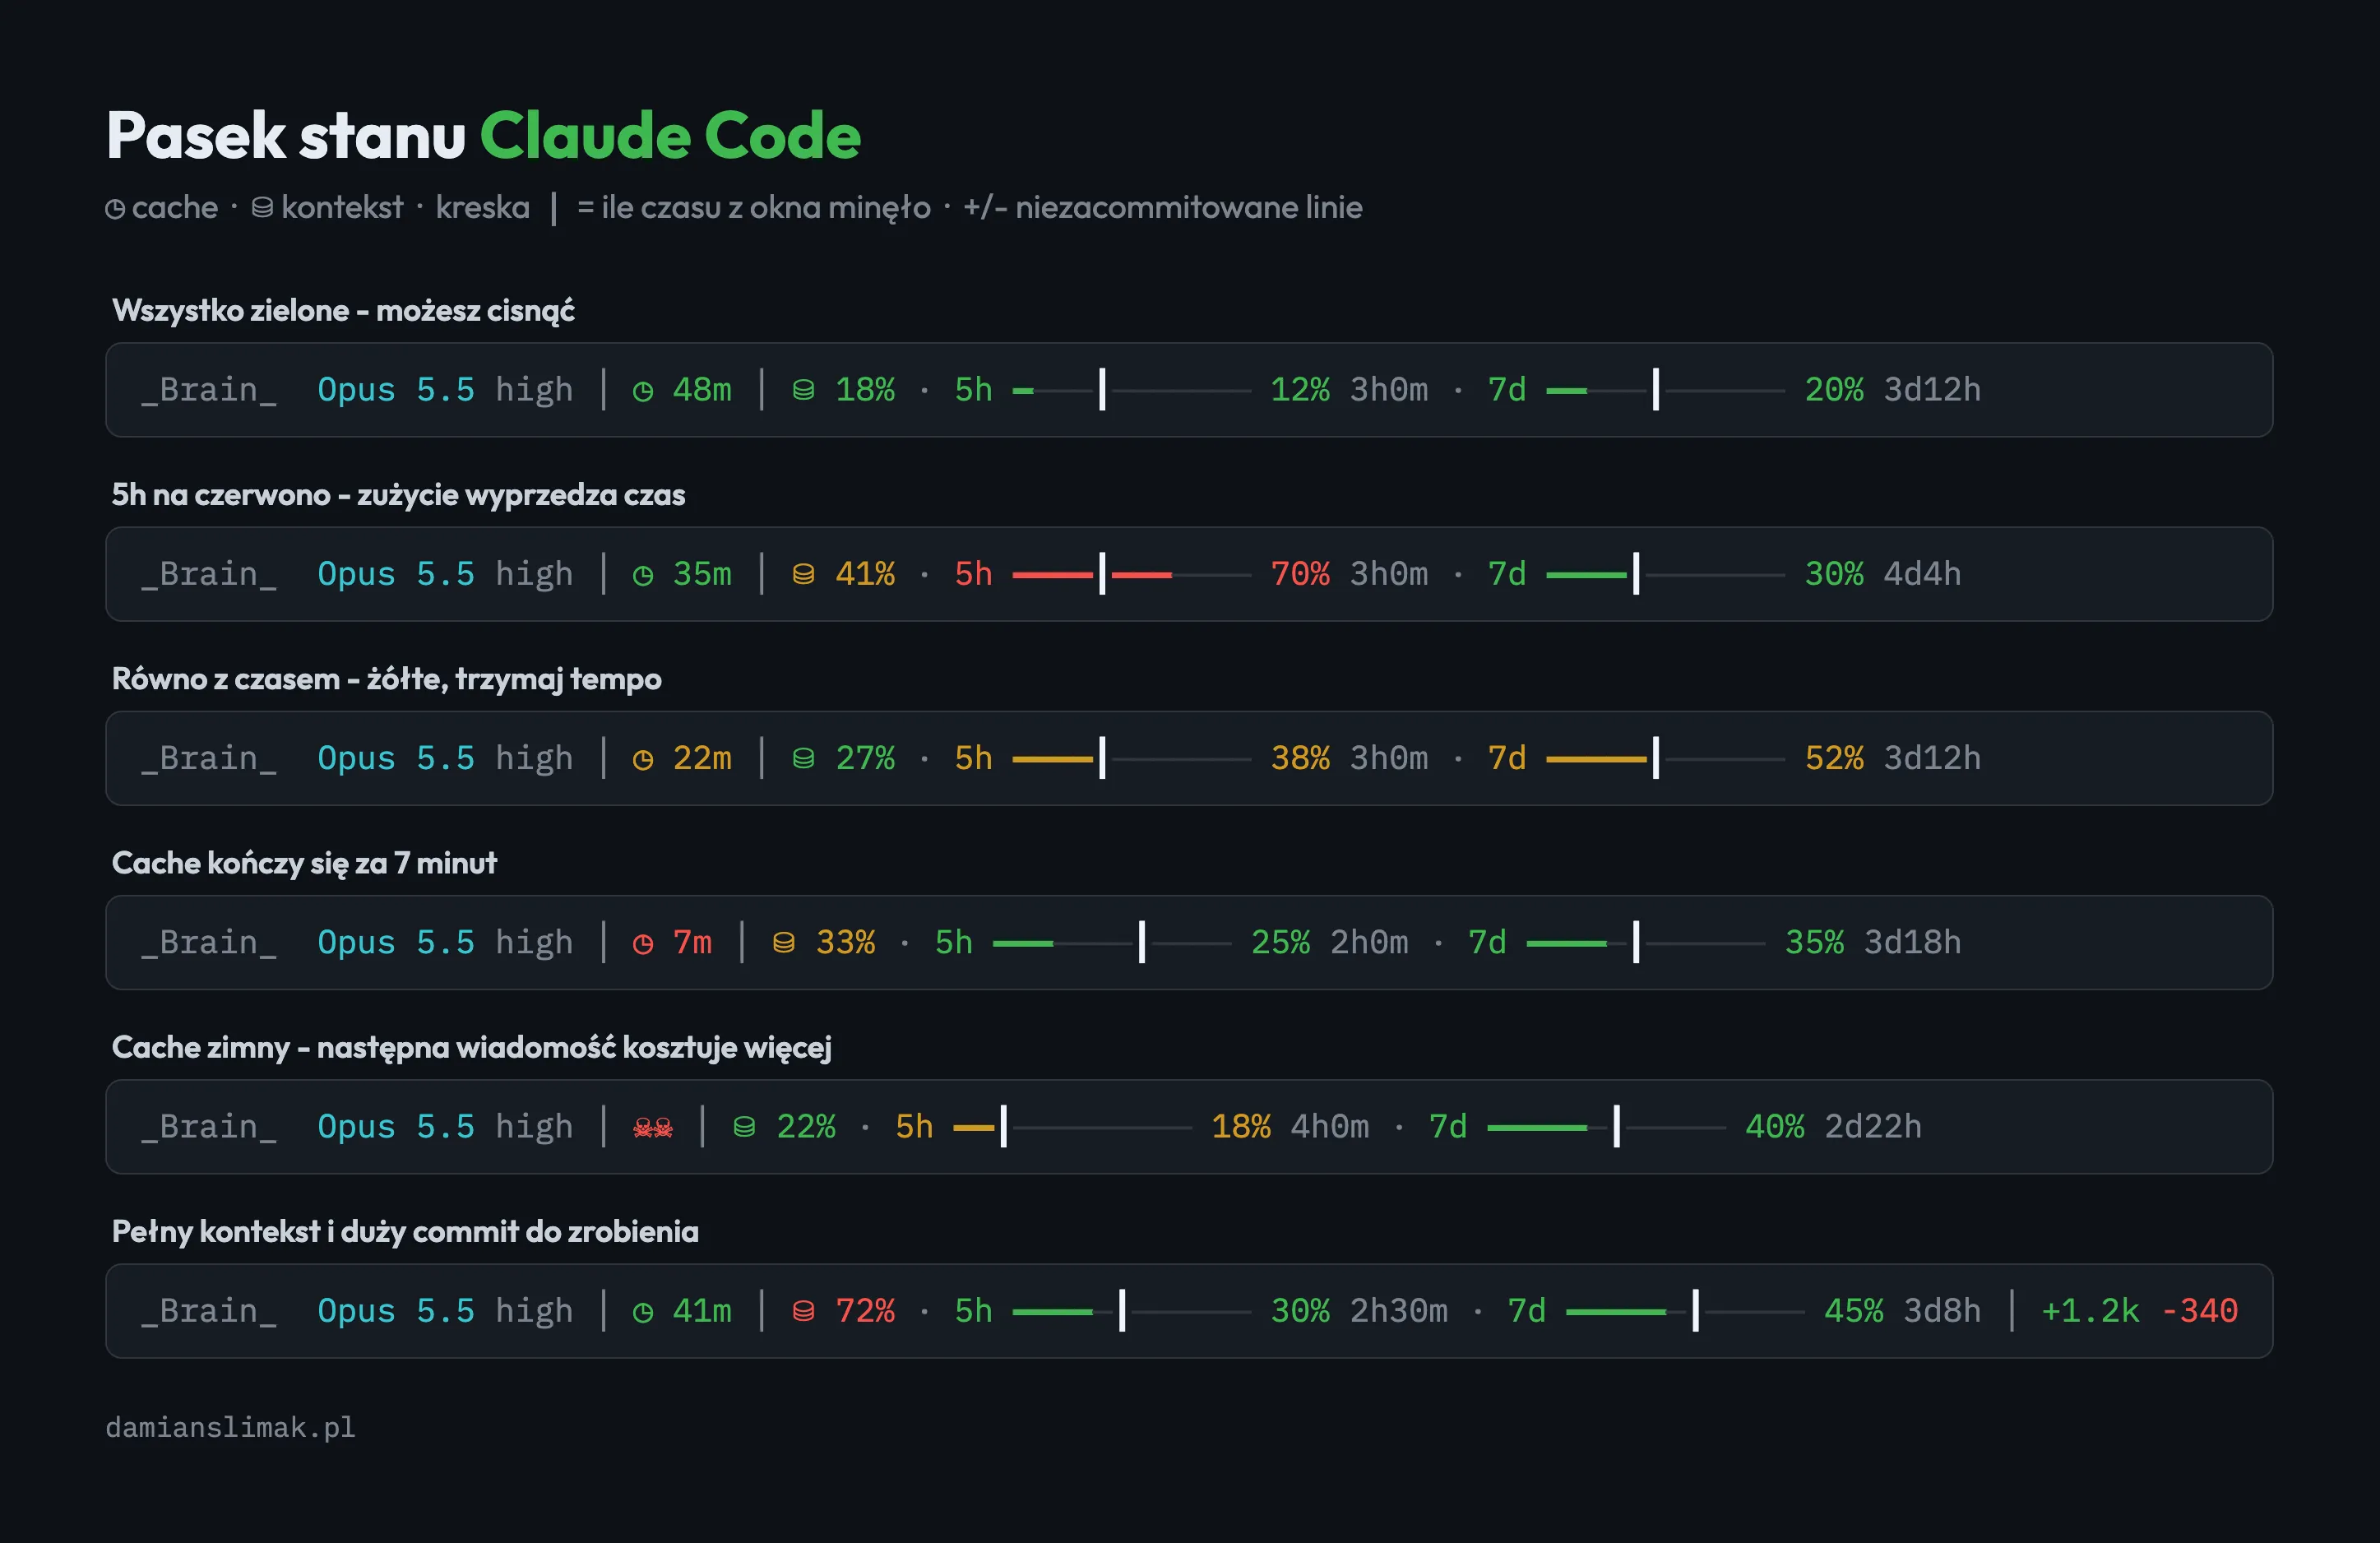The height and width of the screenshot is (1543, 2380).
Task: Click the 3d18h weekly remaining text
Action: click(1912, 942)
